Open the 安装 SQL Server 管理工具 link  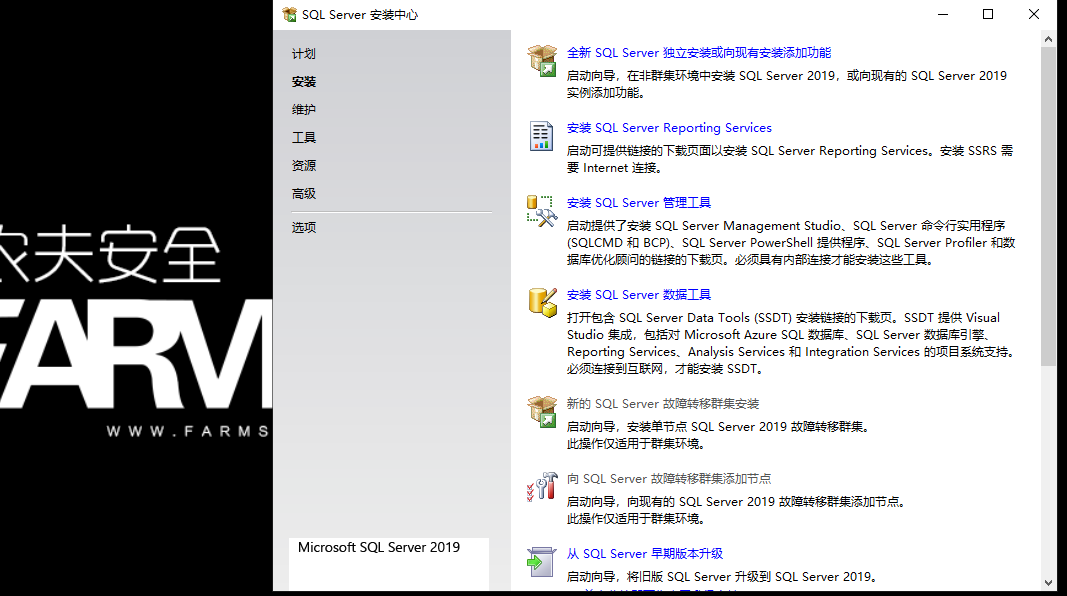point(638,202)
